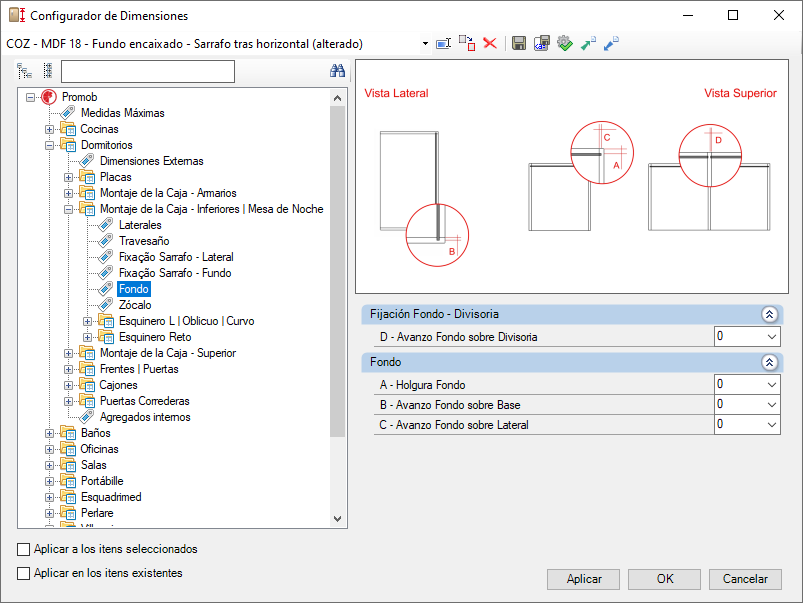Toggle Aplicar en los itens existentes checkbox
803x603 pixels.
point(24,573)
